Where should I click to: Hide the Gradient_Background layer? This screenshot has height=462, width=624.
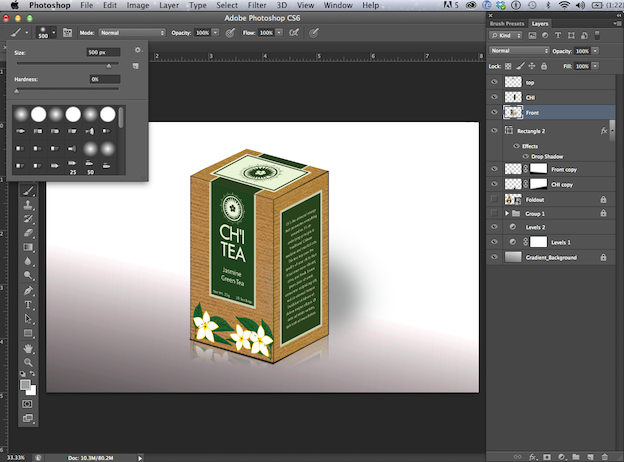coord(494,257)
